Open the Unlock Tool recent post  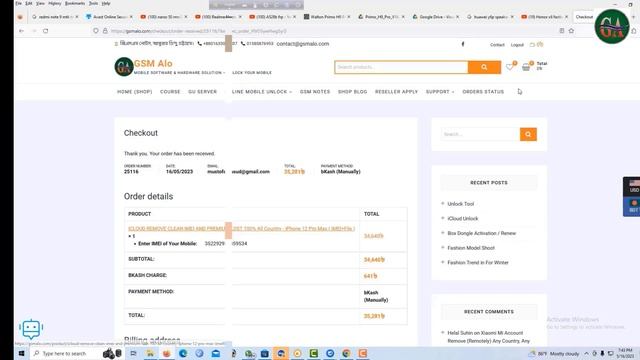(x=460, y=204)
